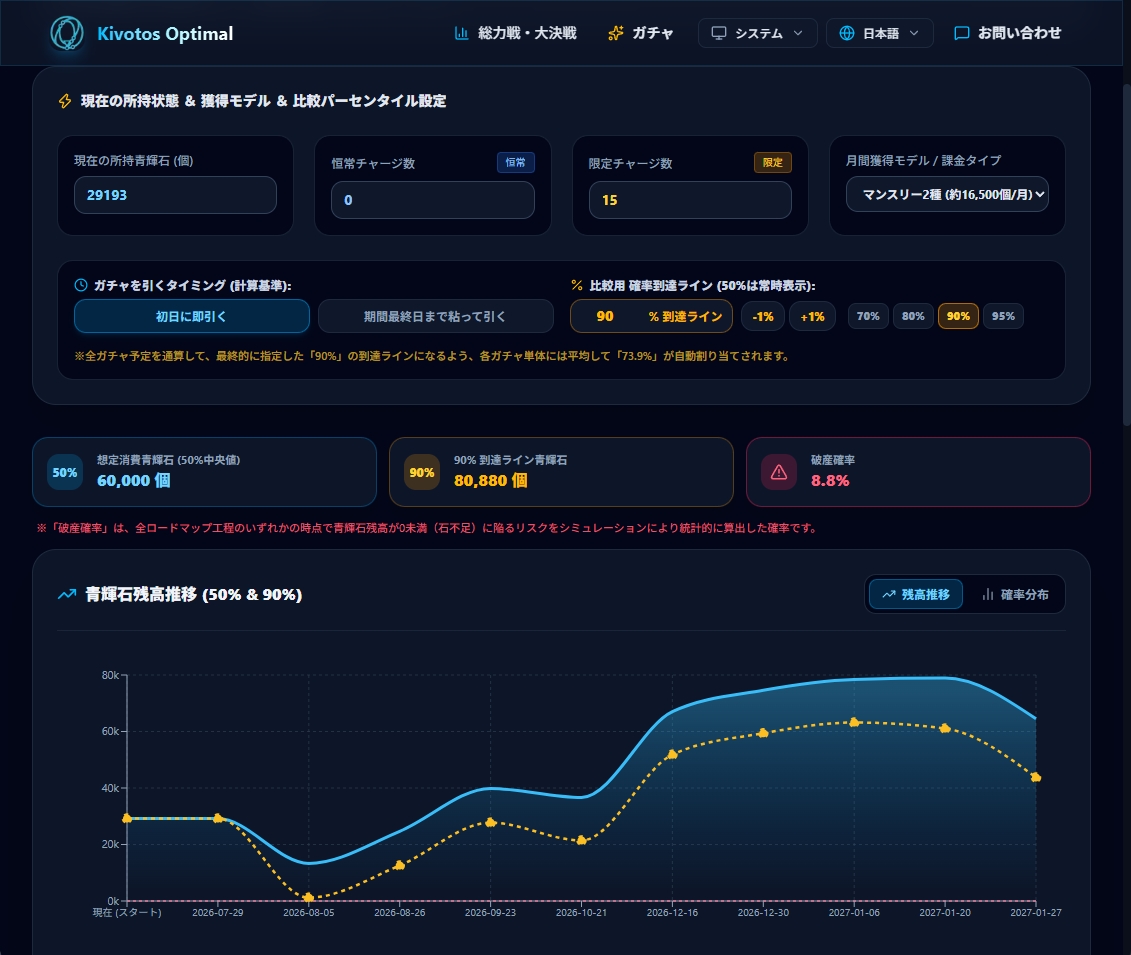Viewport: 1131px width, 955px height.
Task: Click the 恒常チャージ数 input showing 0
Action: (x=433, y=200)
